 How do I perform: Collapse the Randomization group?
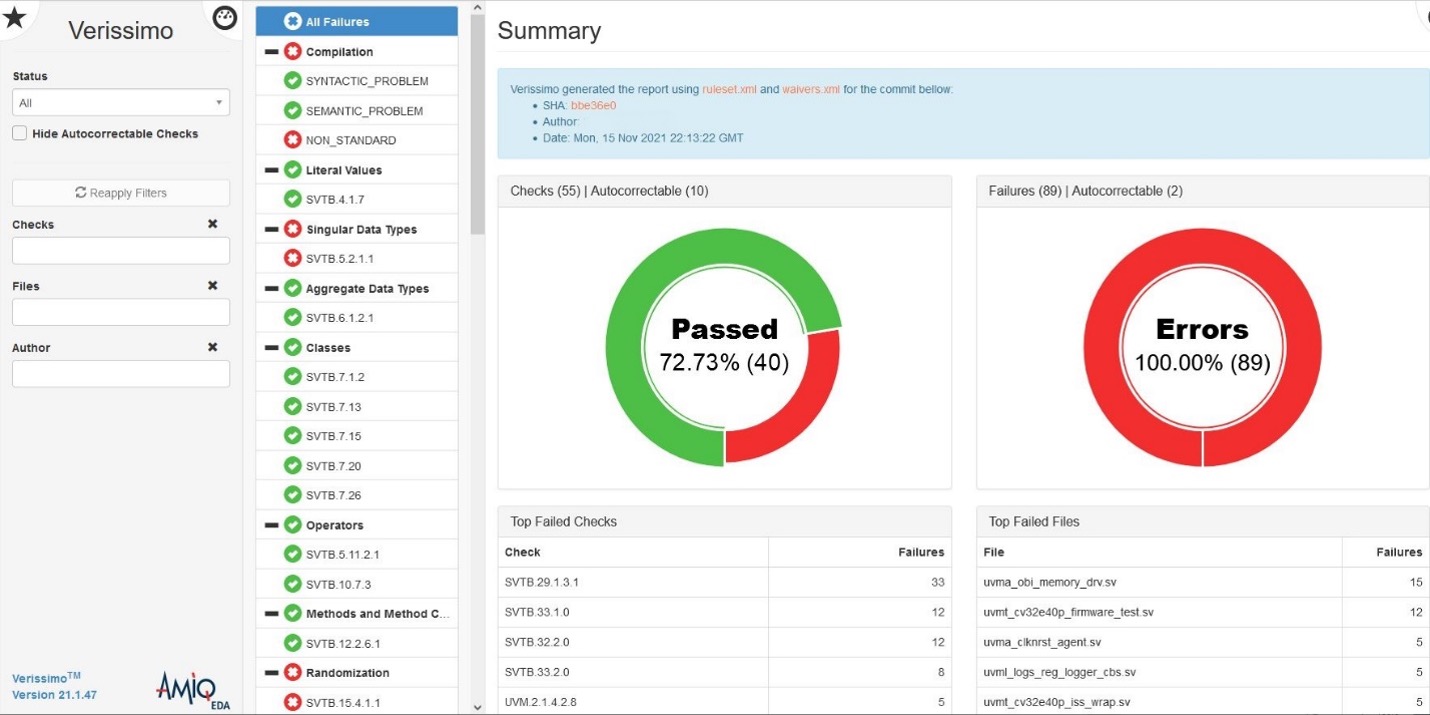pos(271,673)
